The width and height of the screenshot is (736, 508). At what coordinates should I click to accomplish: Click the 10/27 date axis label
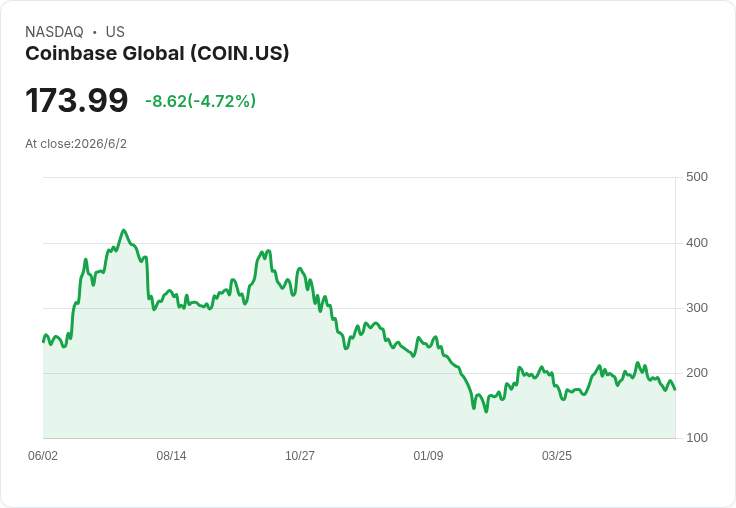pos(300,456)
